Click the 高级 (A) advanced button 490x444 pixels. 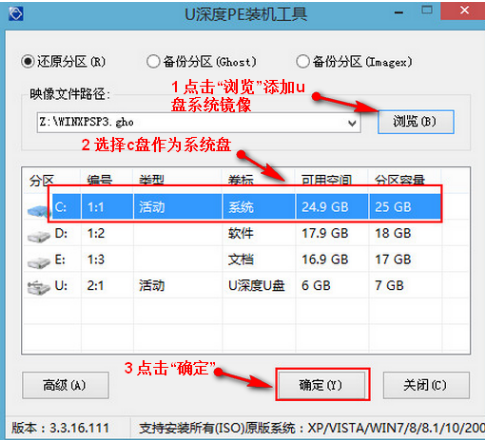click(x=65, y=385)
